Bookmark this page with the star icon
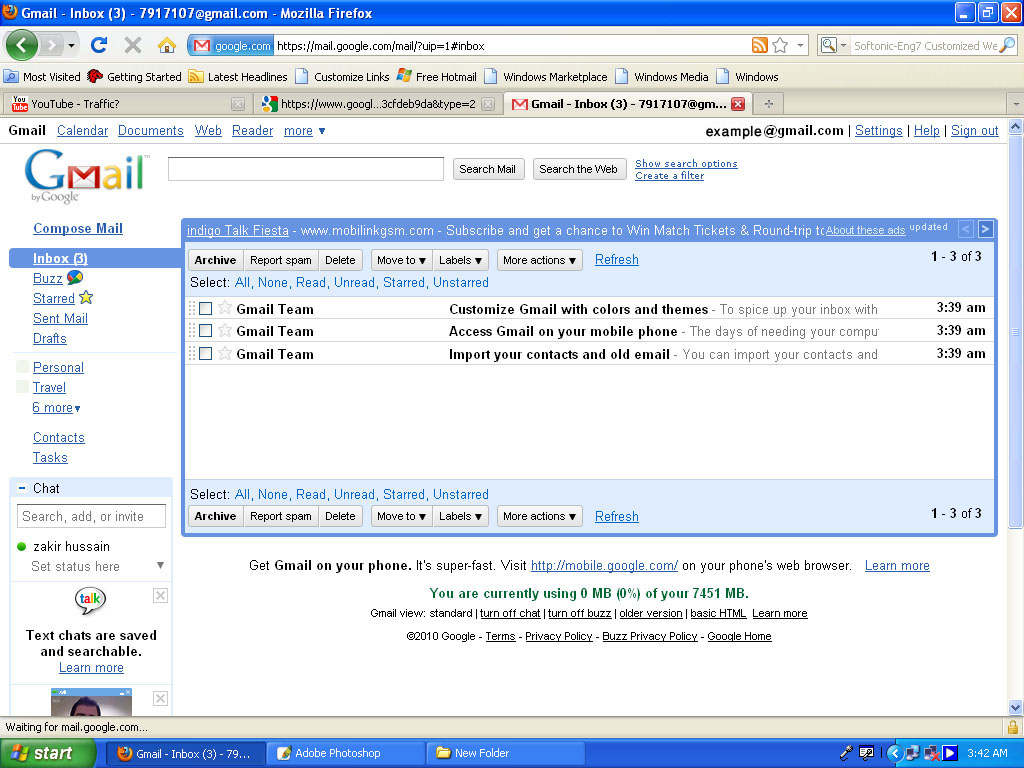 coord(780,45)
